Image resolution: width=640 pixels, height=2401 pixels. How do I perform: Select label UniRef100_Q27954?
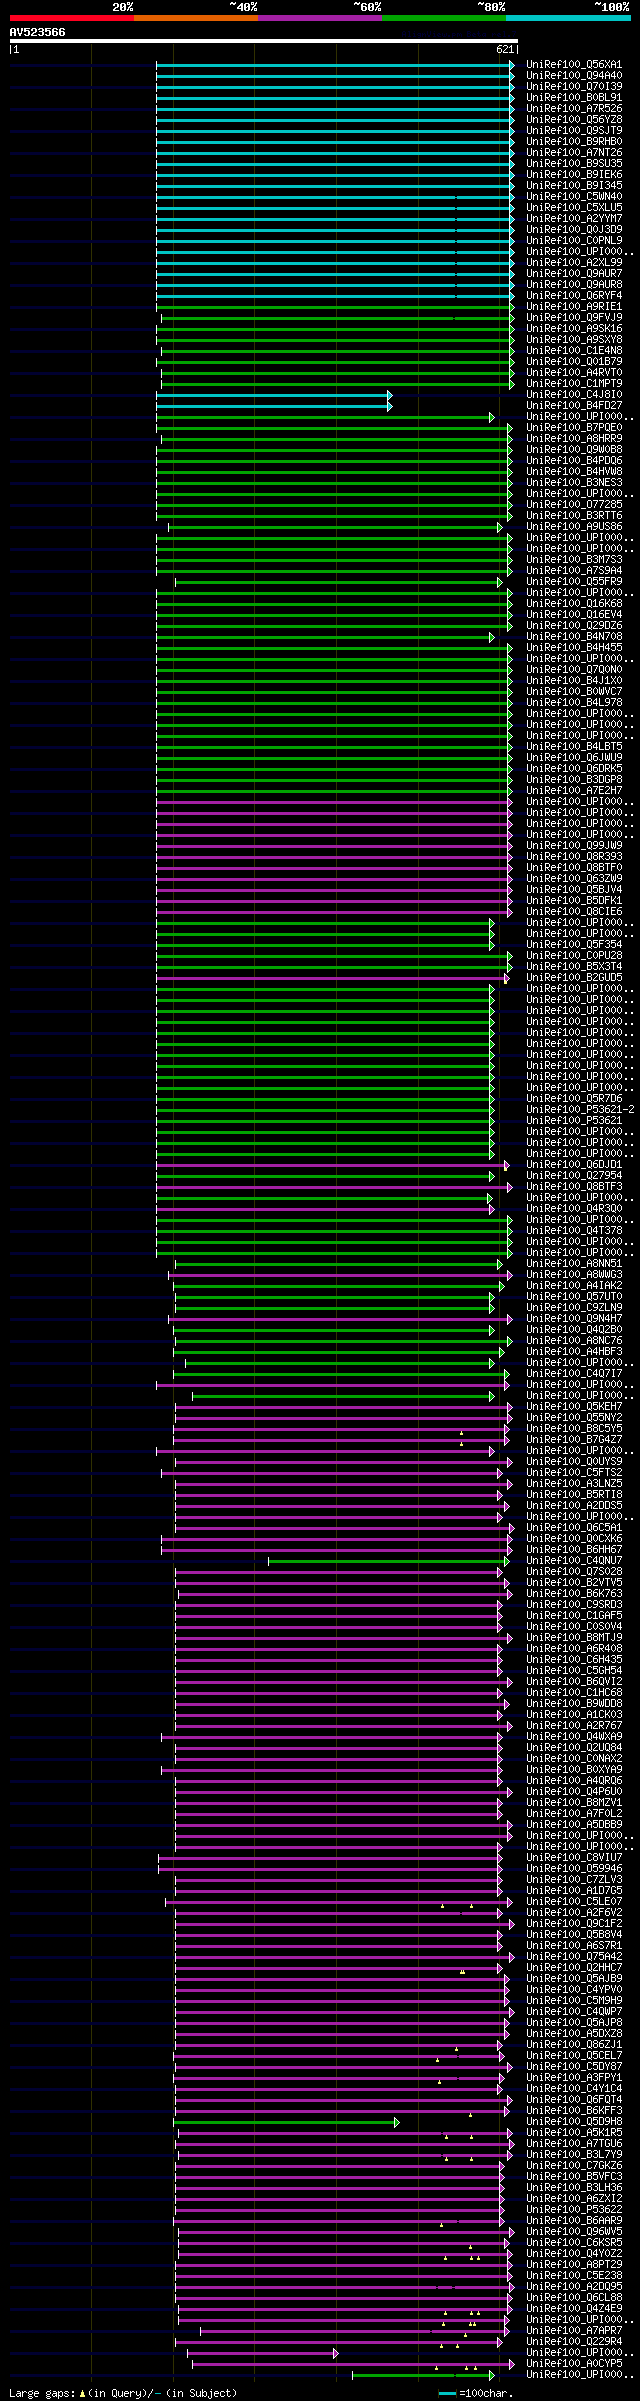[x=574, y=1175]
